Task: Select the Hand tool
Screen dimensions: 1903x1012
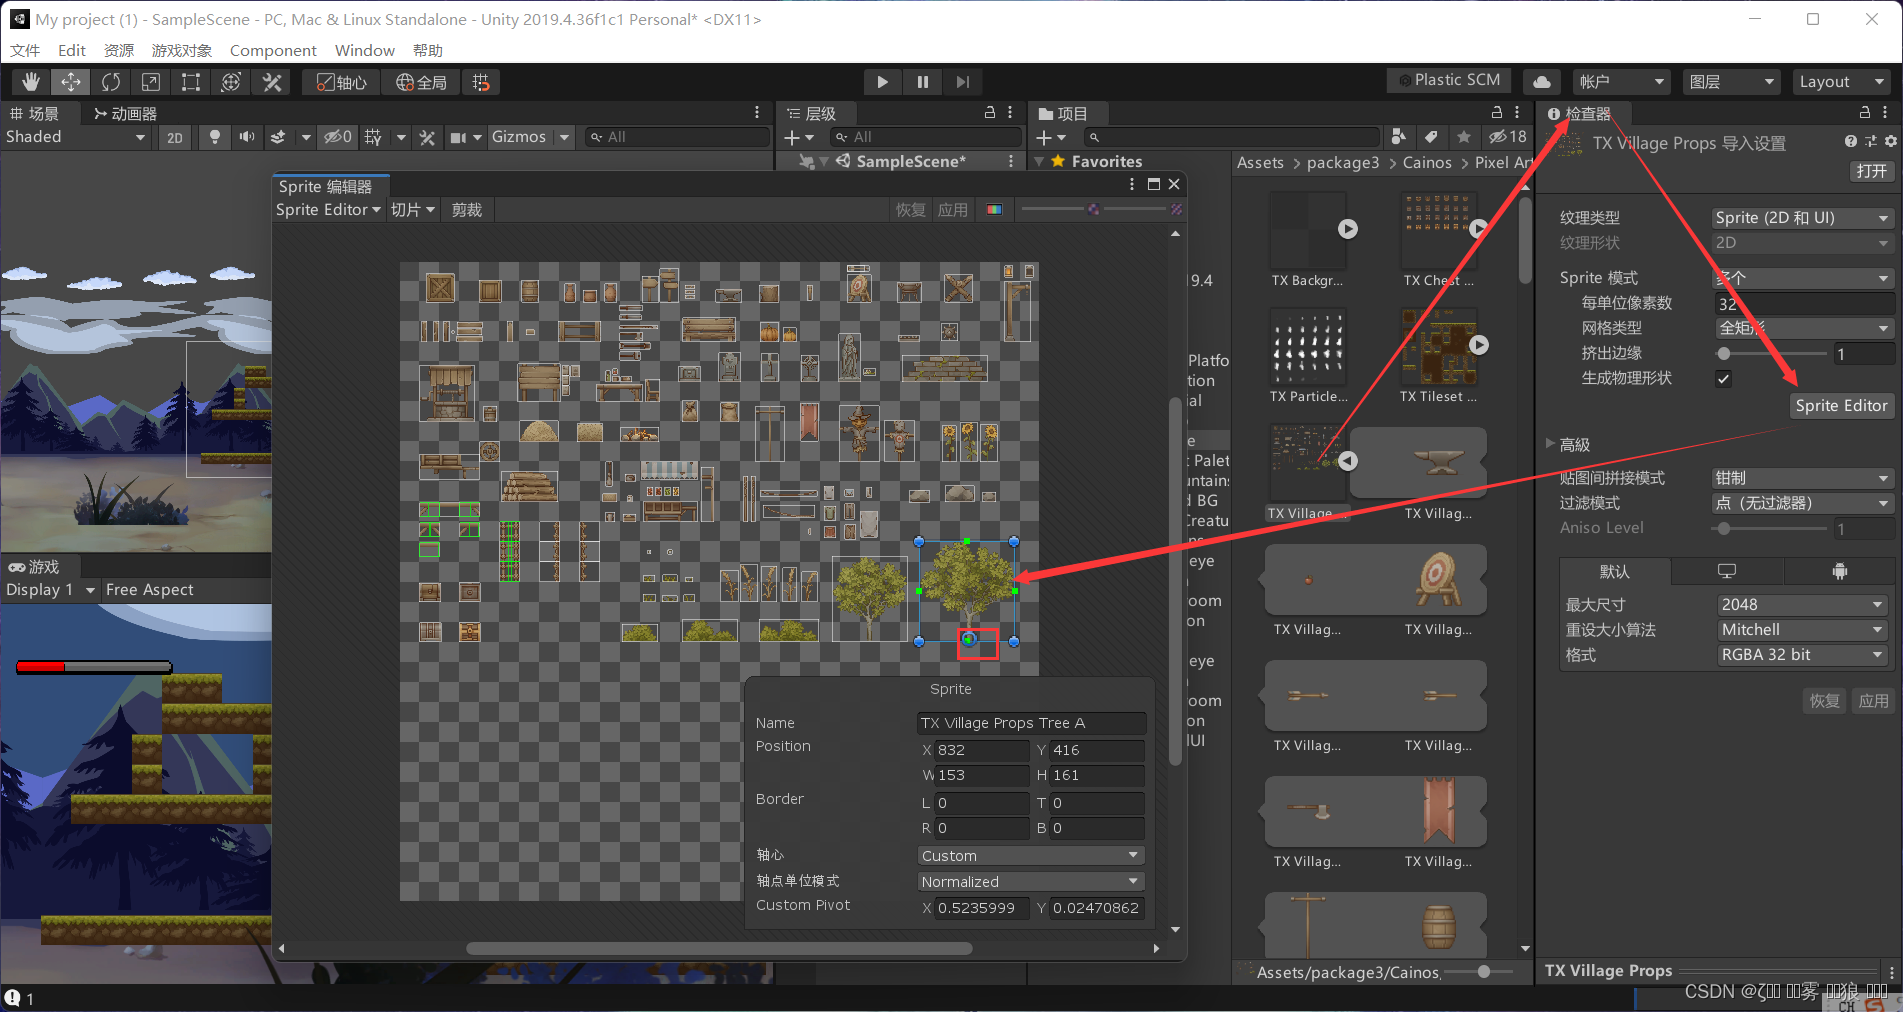Action: click(30, 82)
